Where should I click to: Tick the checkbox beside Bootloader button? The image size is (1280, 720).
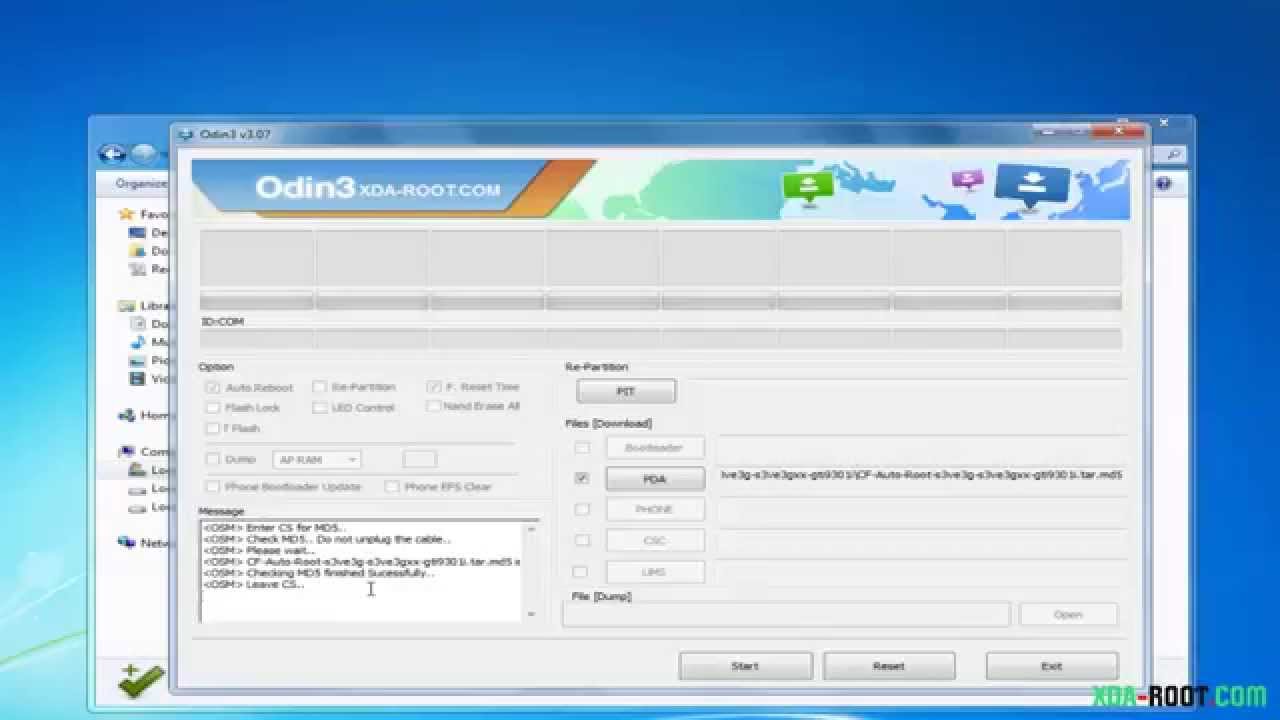(x=581, y=448)
